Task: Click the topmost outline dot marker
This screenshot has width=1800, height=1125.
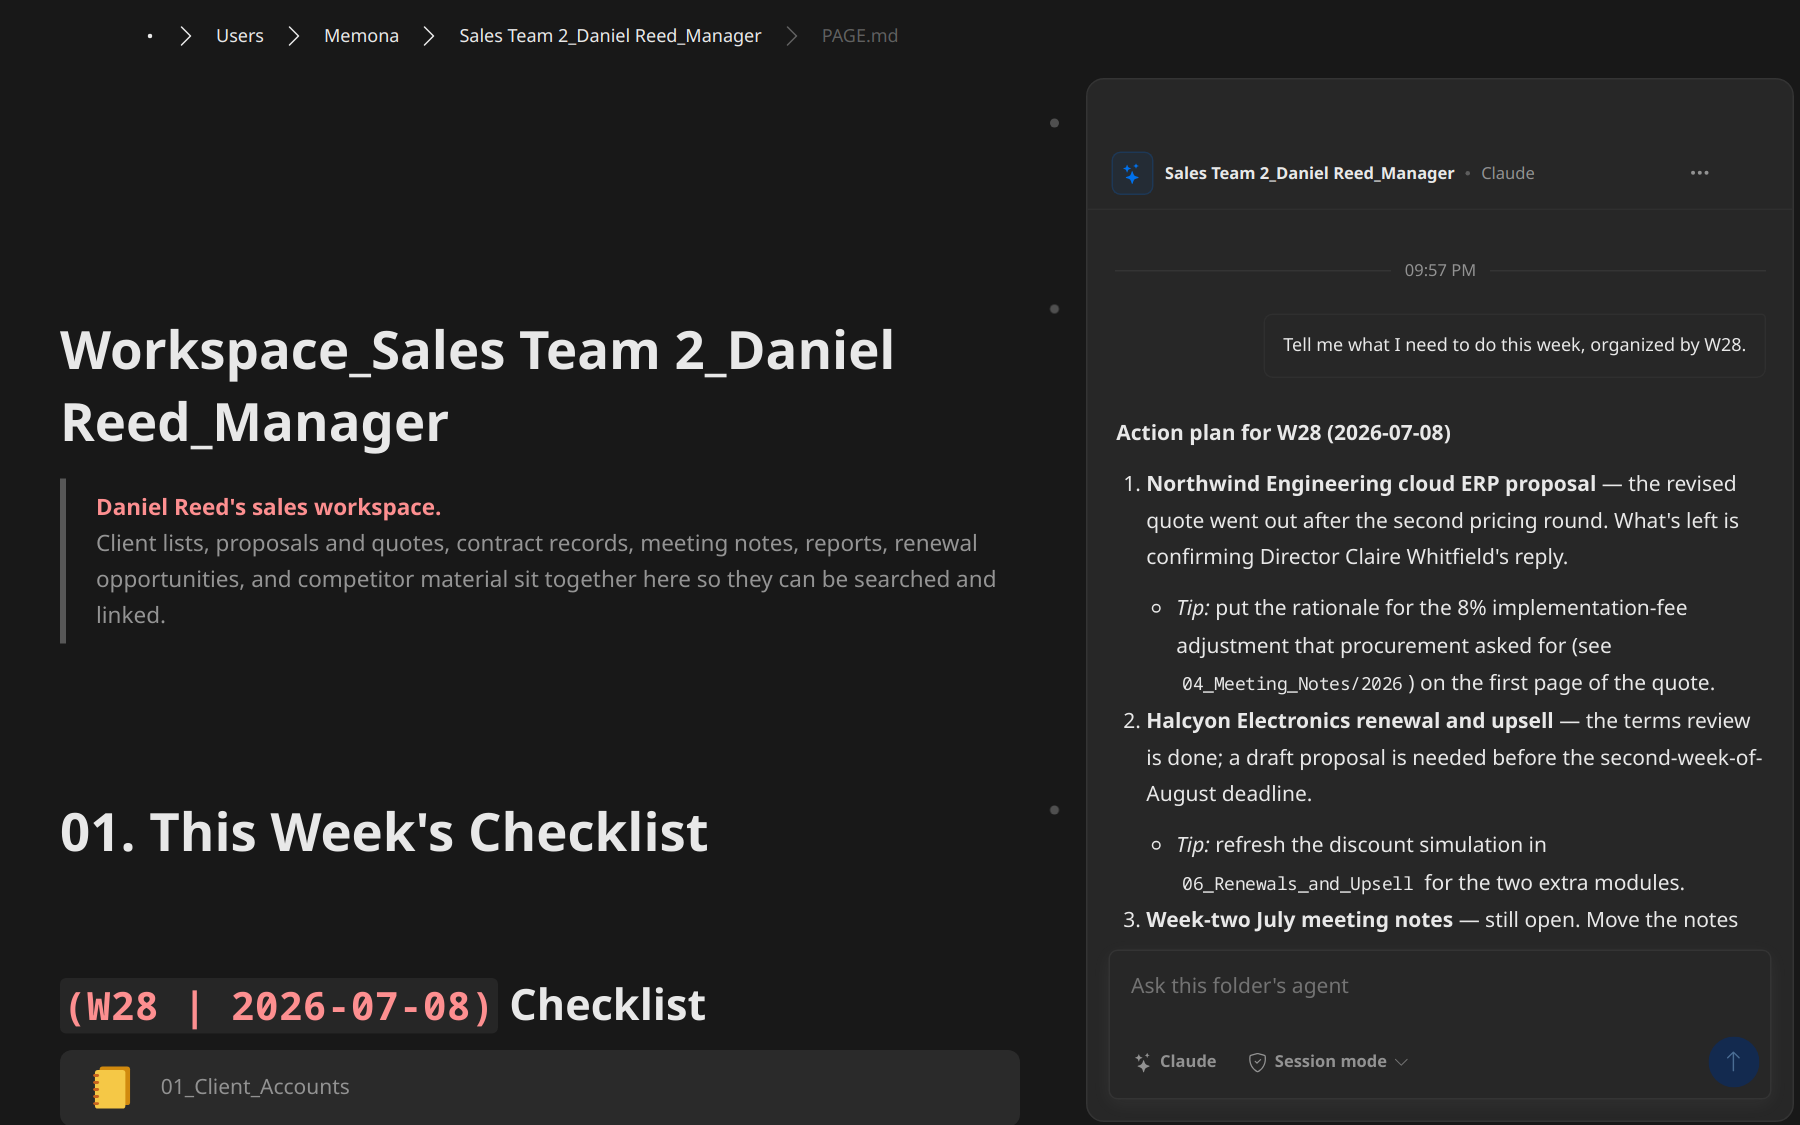Action: click(1054, 123)
